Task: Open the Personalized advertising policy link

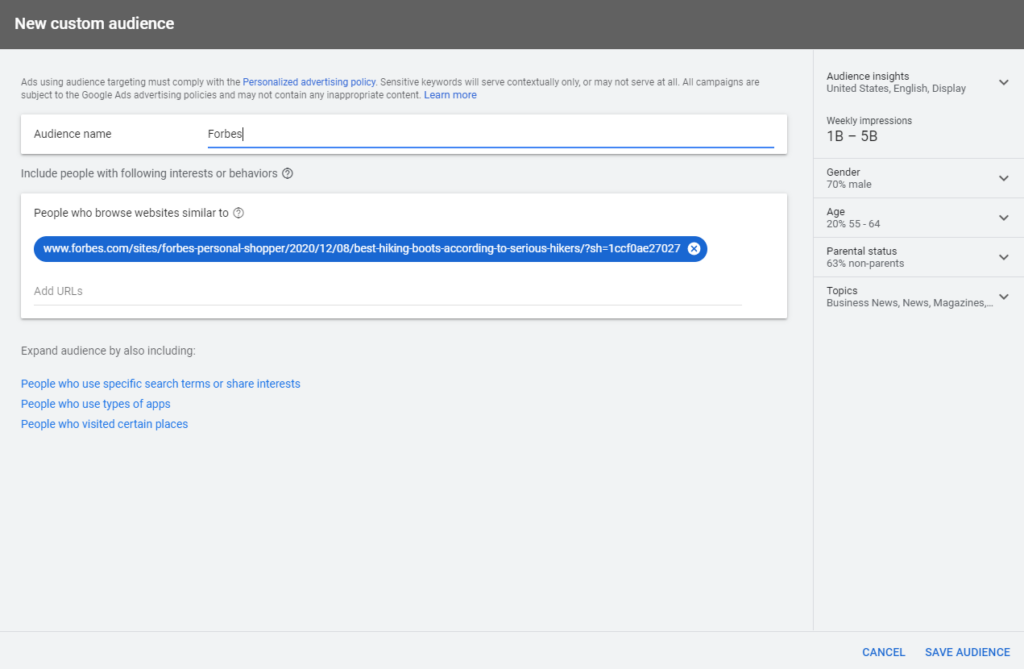Action: 309,82
